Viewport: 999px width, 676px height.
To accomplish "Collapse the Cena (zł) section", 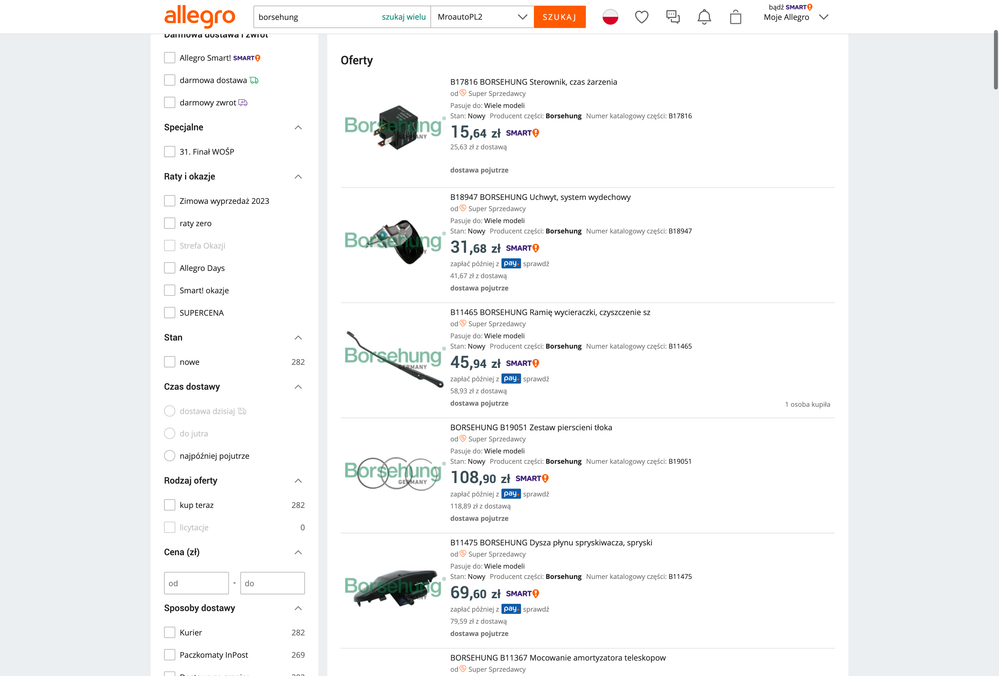I will tap(298, 552).
